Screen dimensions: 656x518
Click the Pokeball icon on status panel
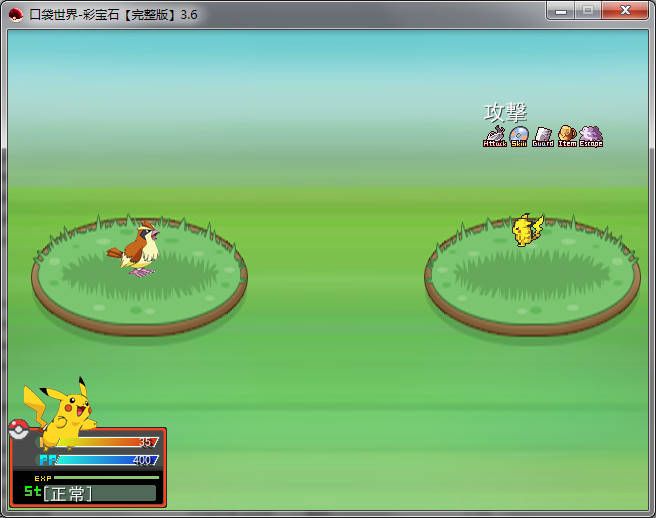19,429
